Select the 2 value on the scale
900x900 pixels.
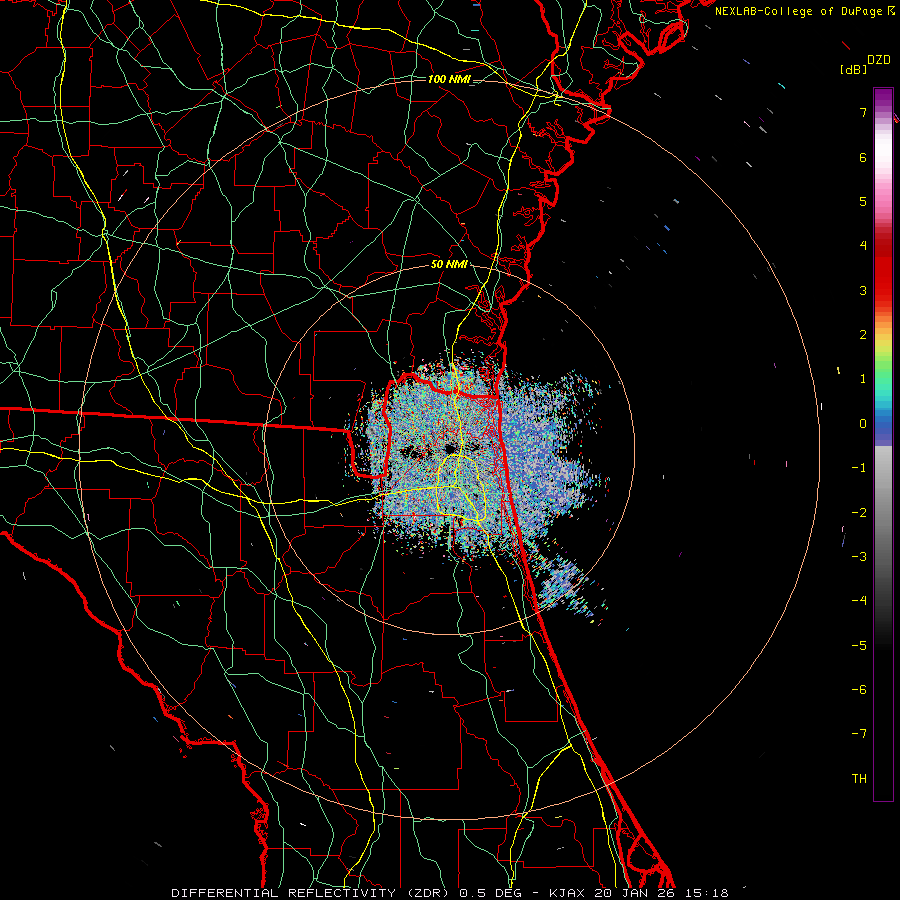(x=863, y=335)
